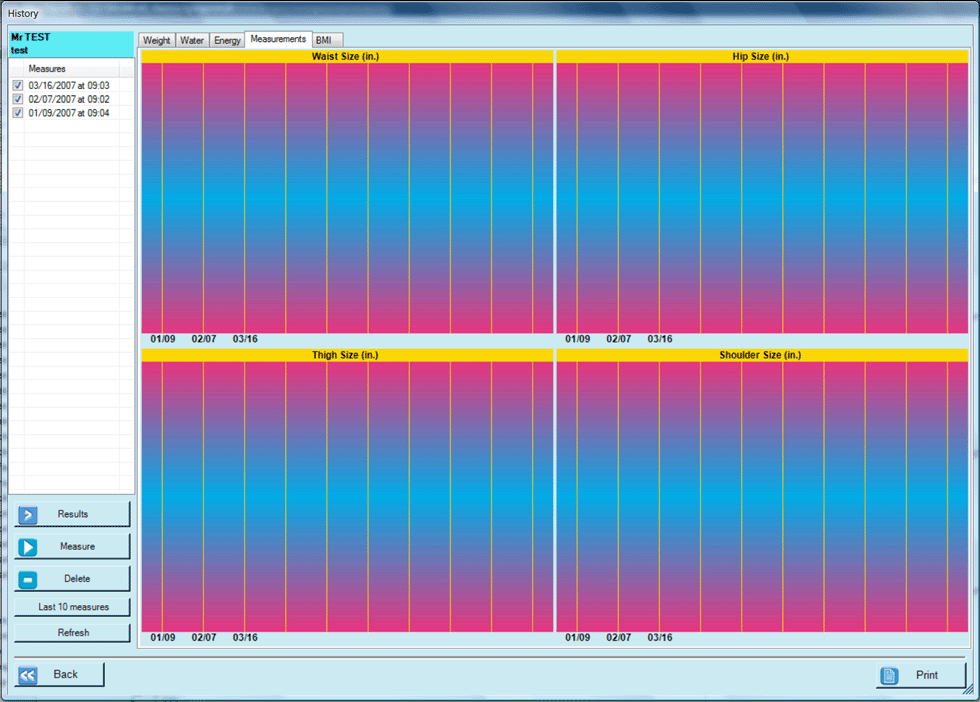Click the Results arrow icon

point(28,514)
